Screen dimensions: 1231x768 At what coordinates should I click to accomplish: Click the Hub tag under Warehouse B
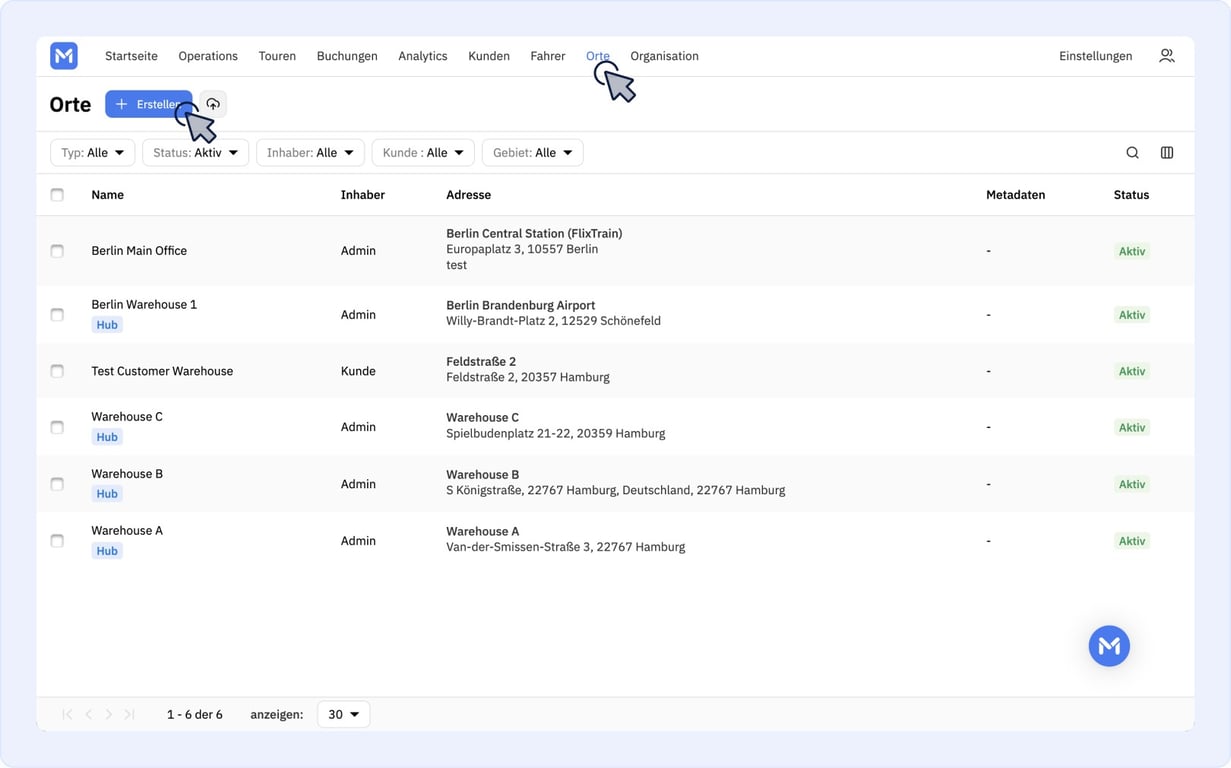[x=107, y=494]
